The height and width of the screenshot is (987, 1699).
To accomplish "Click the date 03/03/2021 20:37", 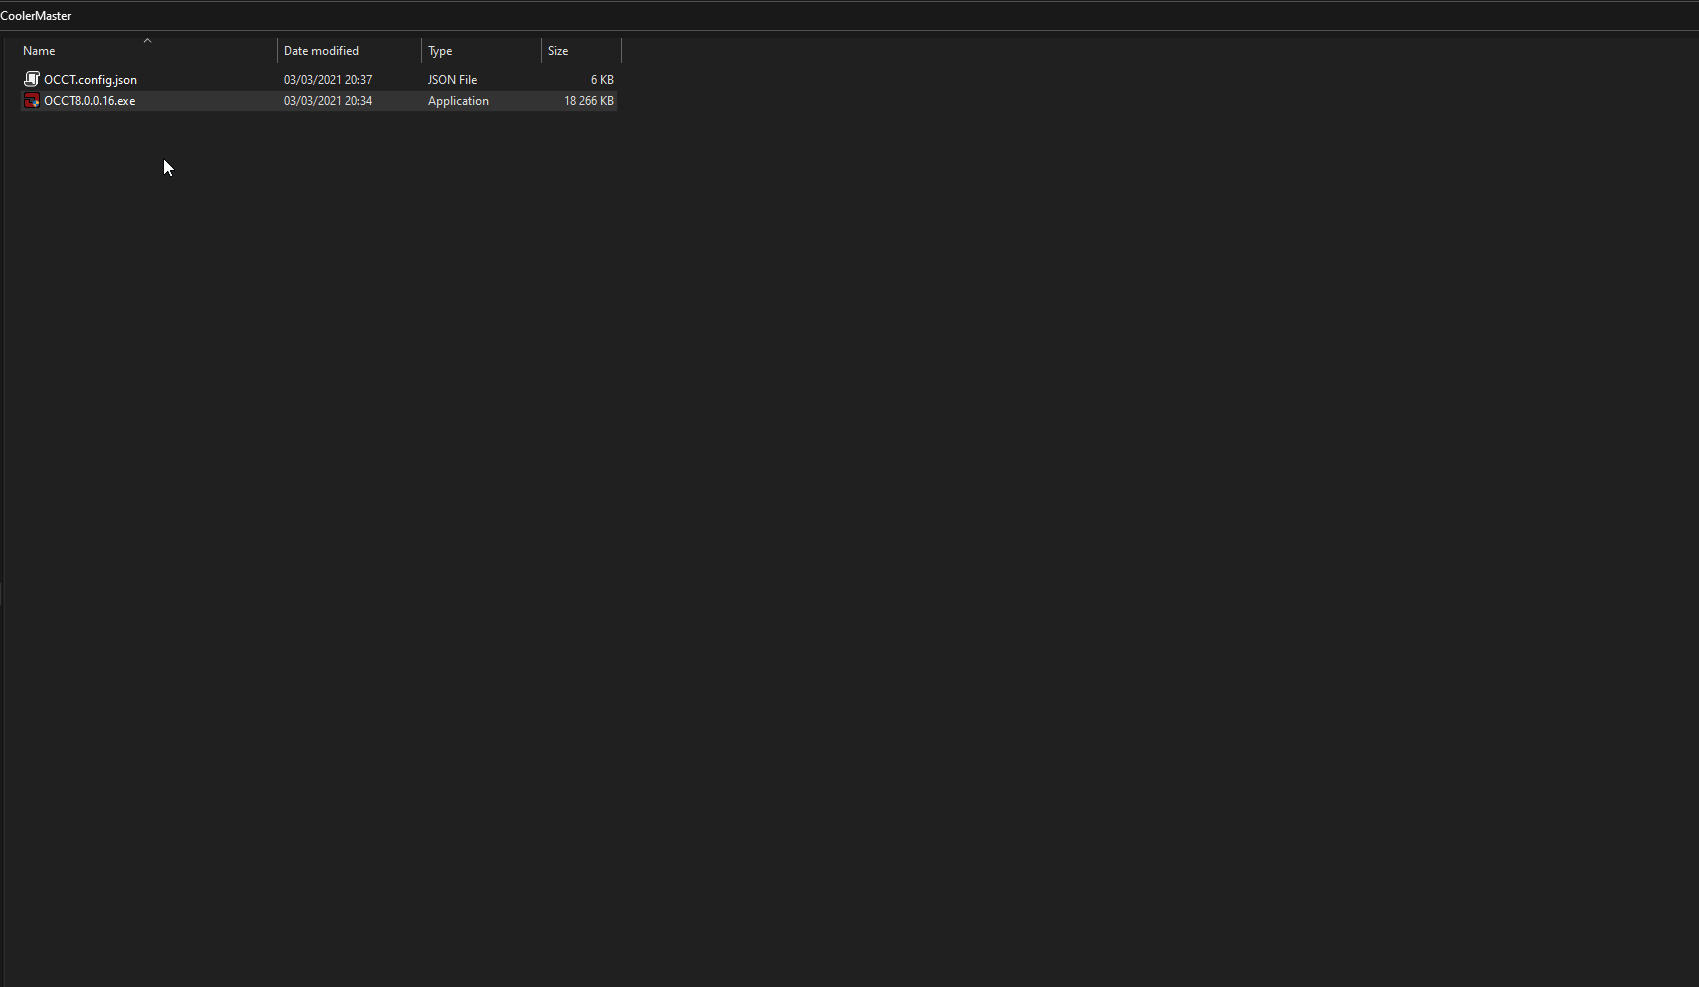I will [x=328, y=80].
